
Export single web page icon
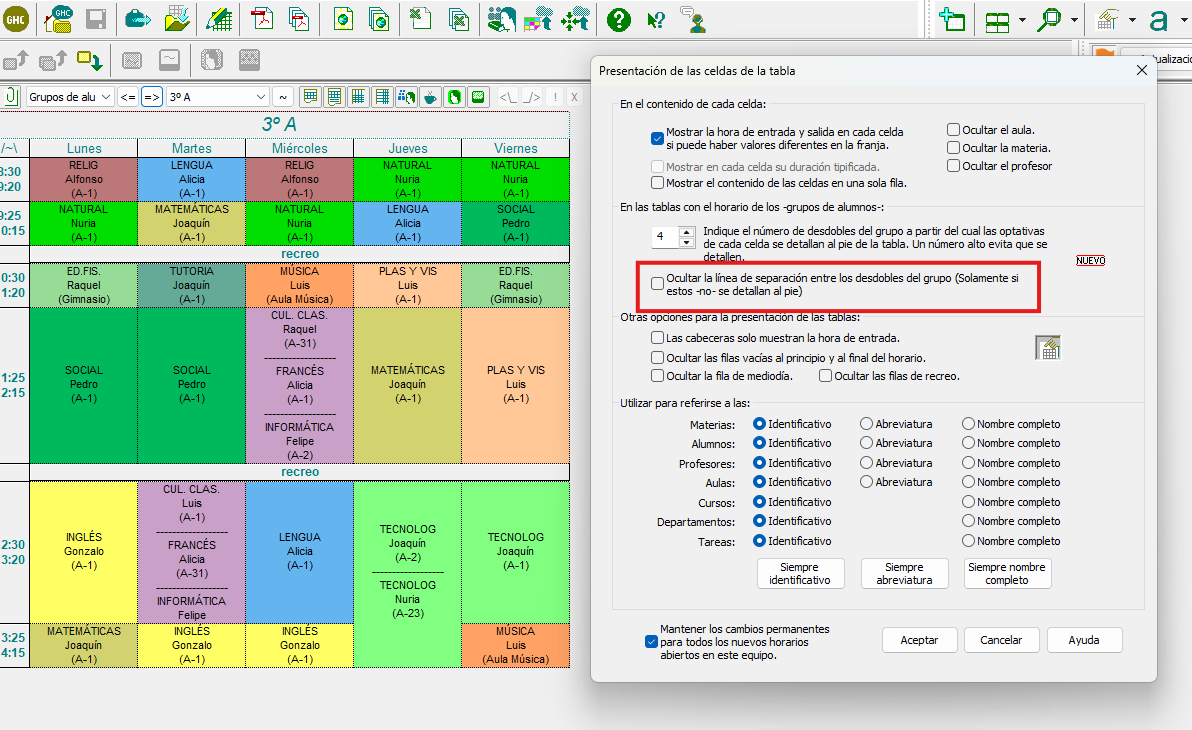click(343, 18)
